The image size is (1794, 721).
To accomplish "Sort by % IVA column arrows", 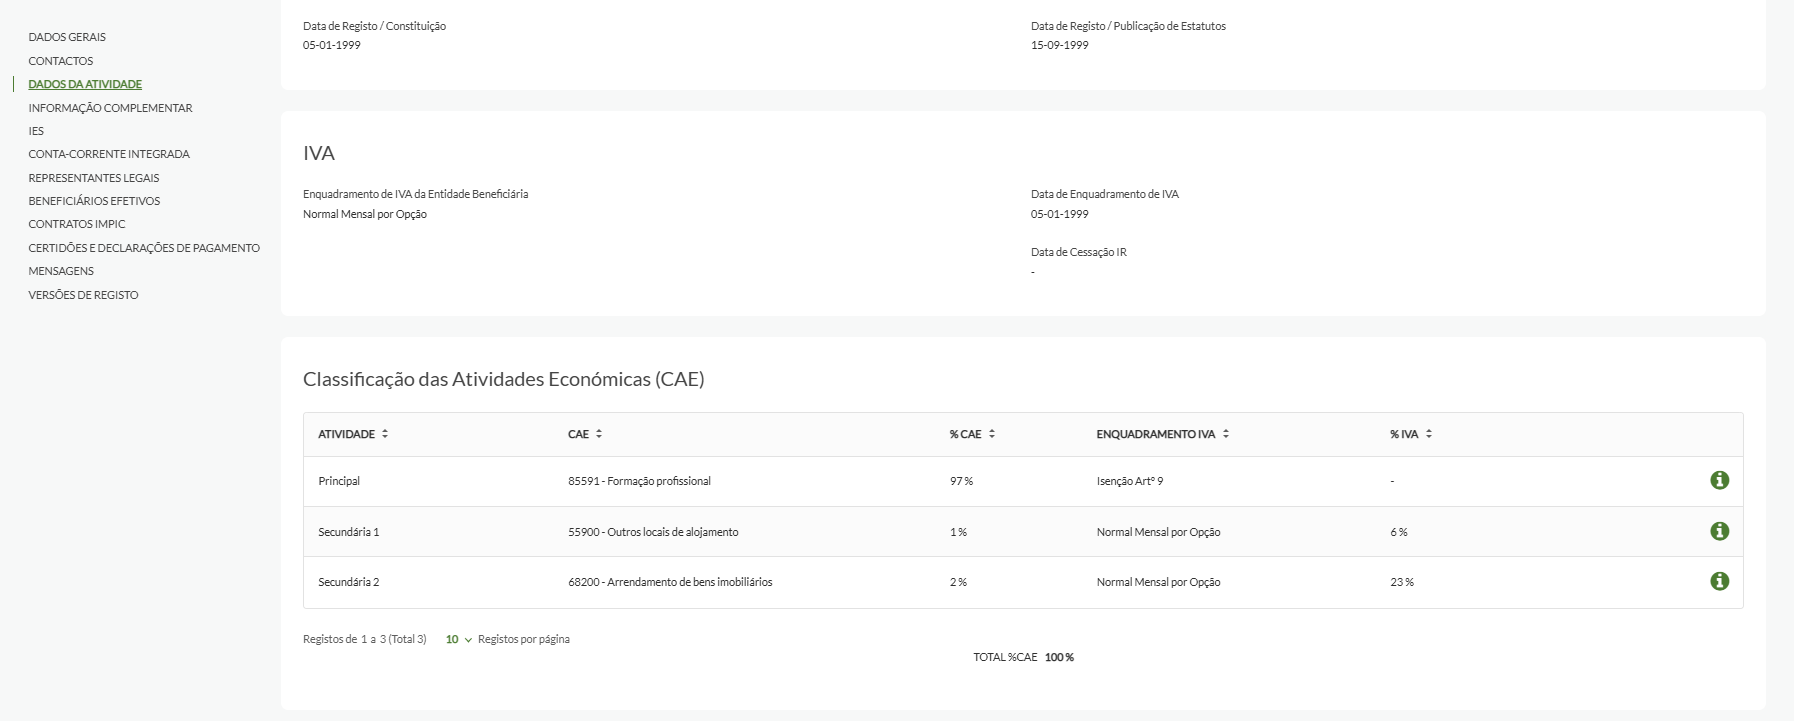I will [x=1429, y=434].
